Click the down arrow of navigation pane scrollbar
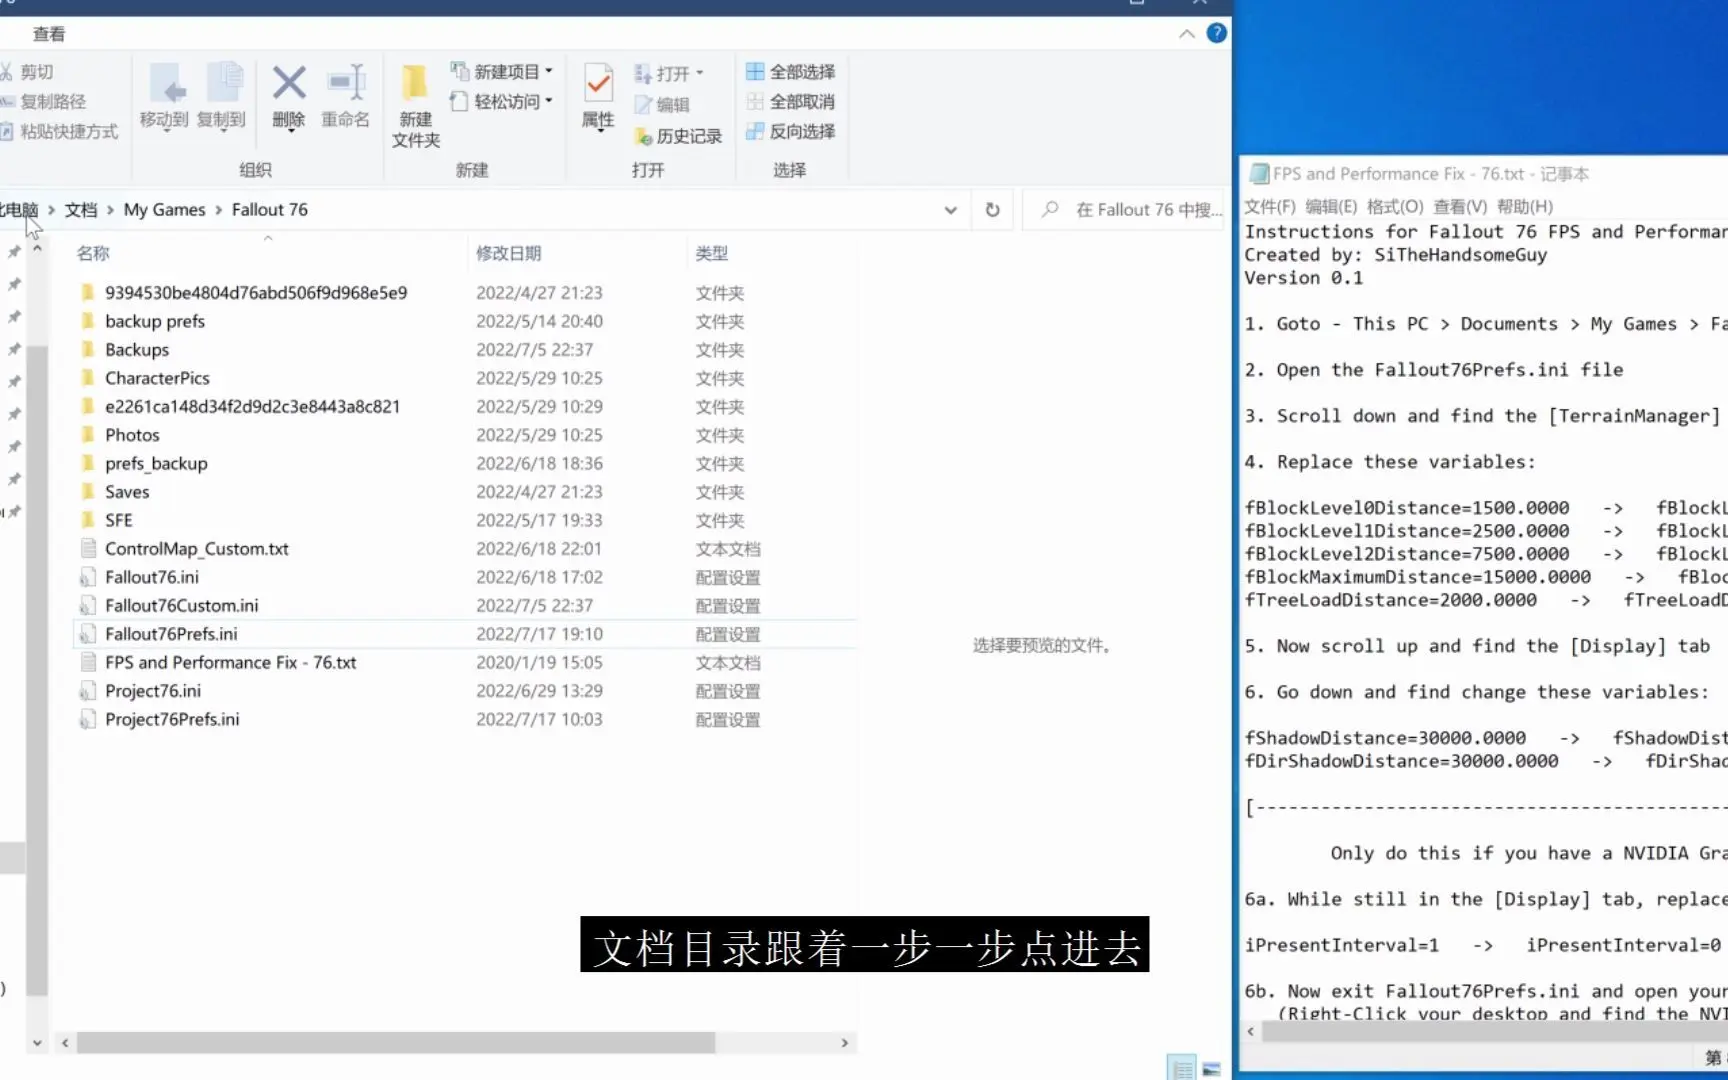 point(37,1042)
